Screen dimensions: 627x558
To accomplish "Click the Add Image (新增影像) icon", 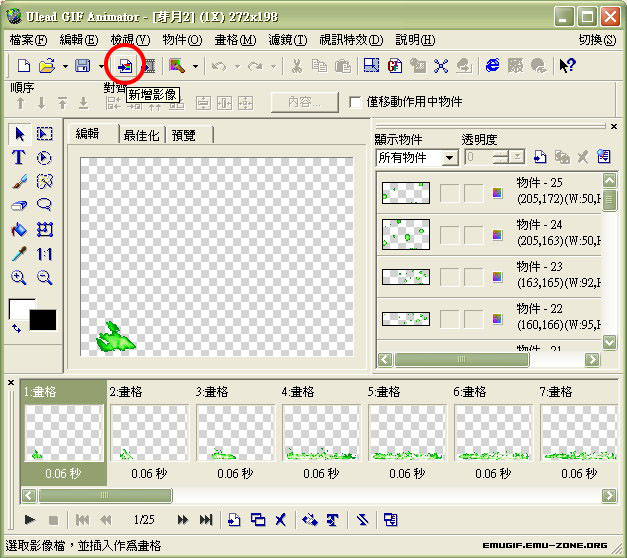I will click(125, 66).
